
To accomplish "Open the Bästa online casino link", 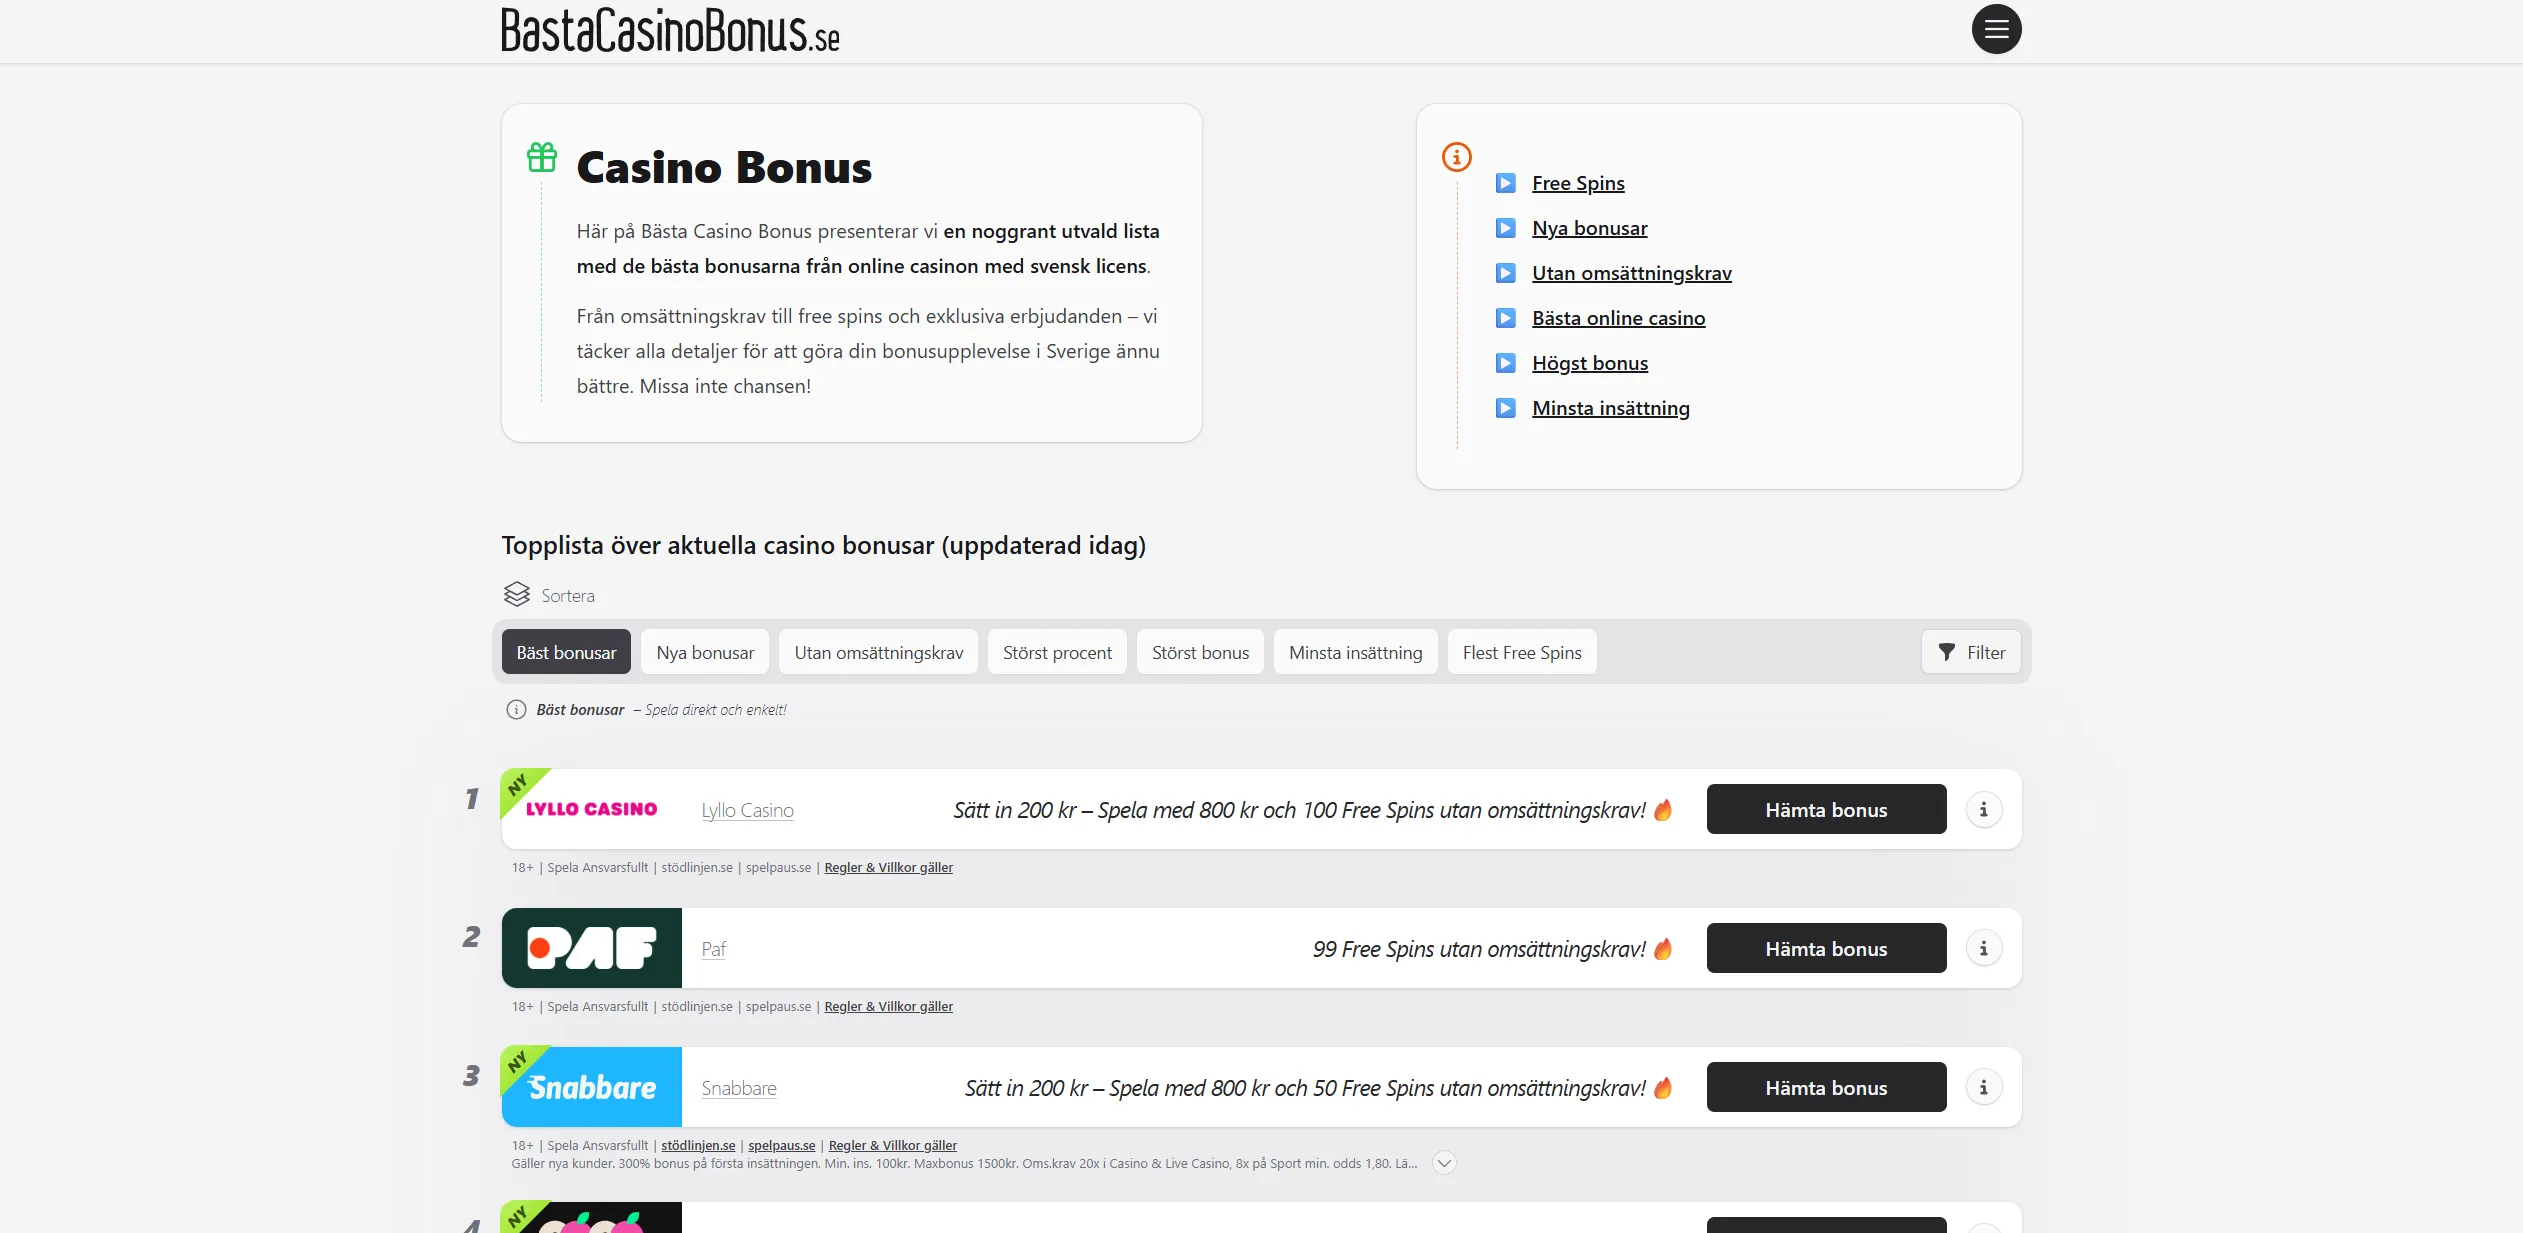I will tap(1618, 318).
